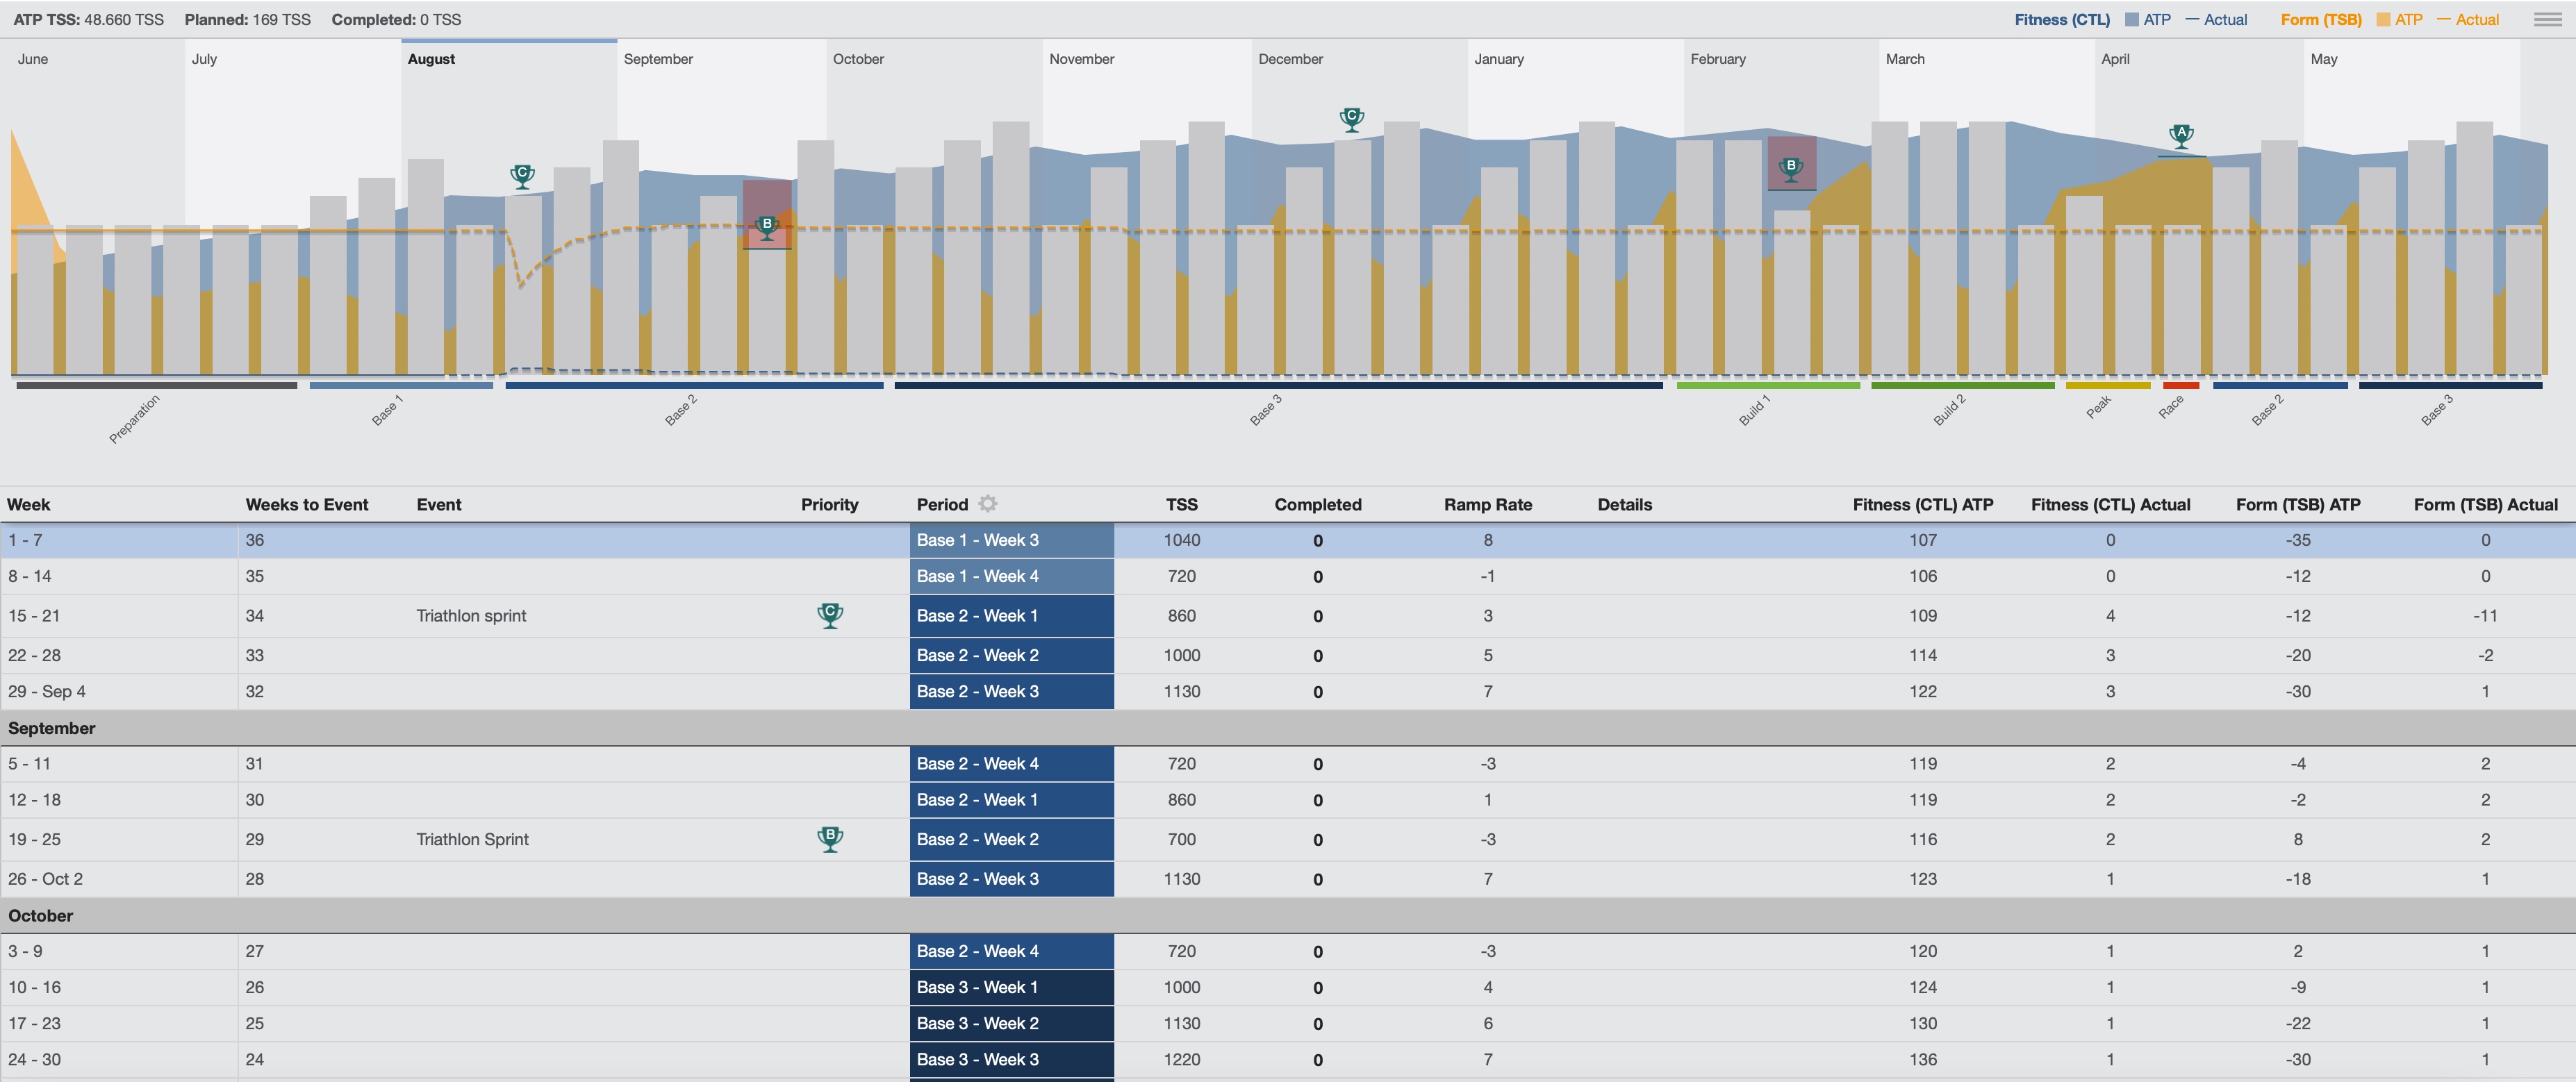This screenshot has height=1082, width=2576.
Task: Click the Completed column header
Action: 1317,504
